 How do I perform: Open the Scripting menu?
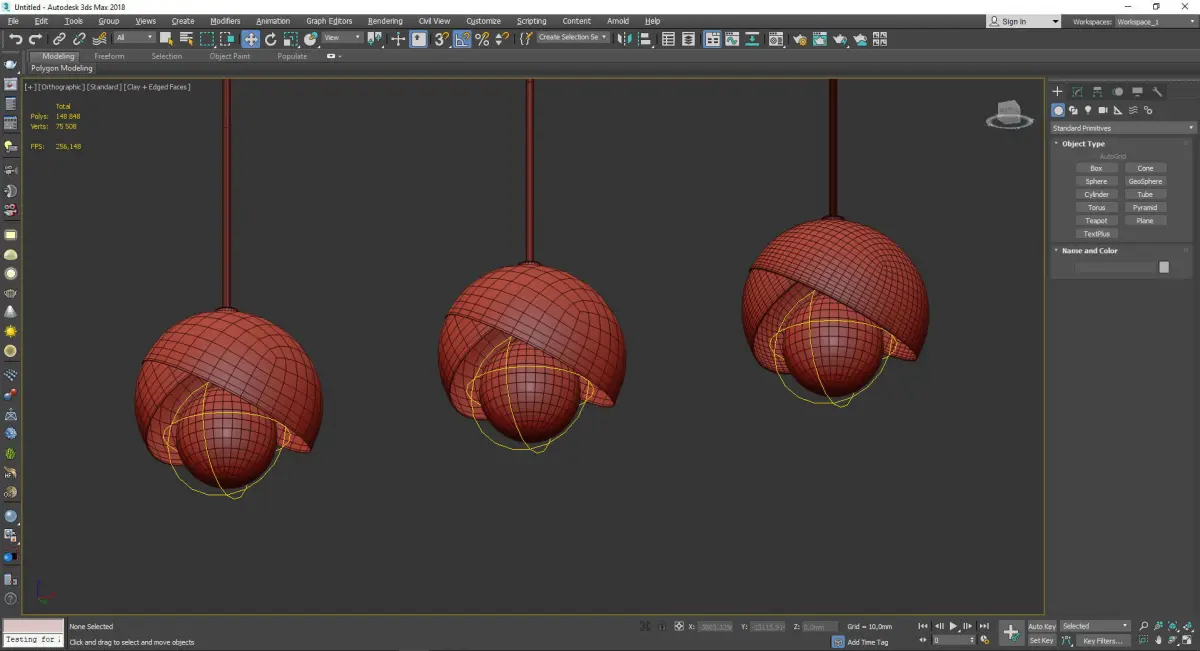[x=532, y=21]
